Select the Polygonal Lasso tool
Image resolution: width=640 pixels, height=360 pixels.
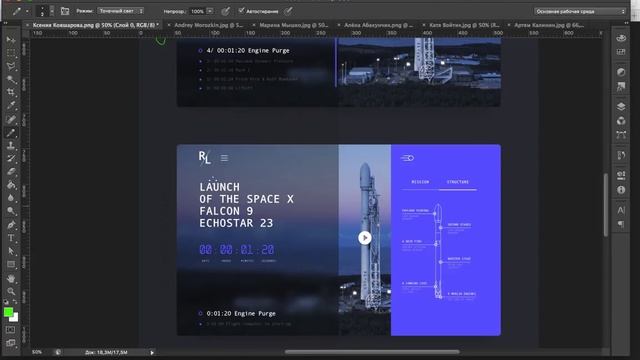pyautogui.click(x=11, y=66)
